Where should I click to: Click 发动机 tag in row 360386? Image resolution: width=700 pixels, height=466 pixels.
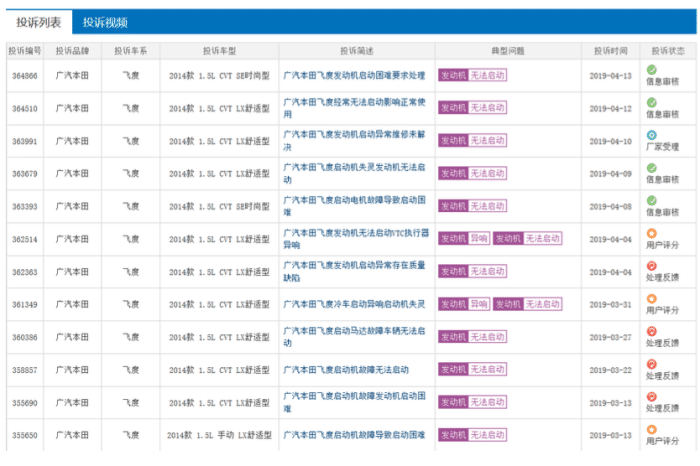[x=453, y=337]
